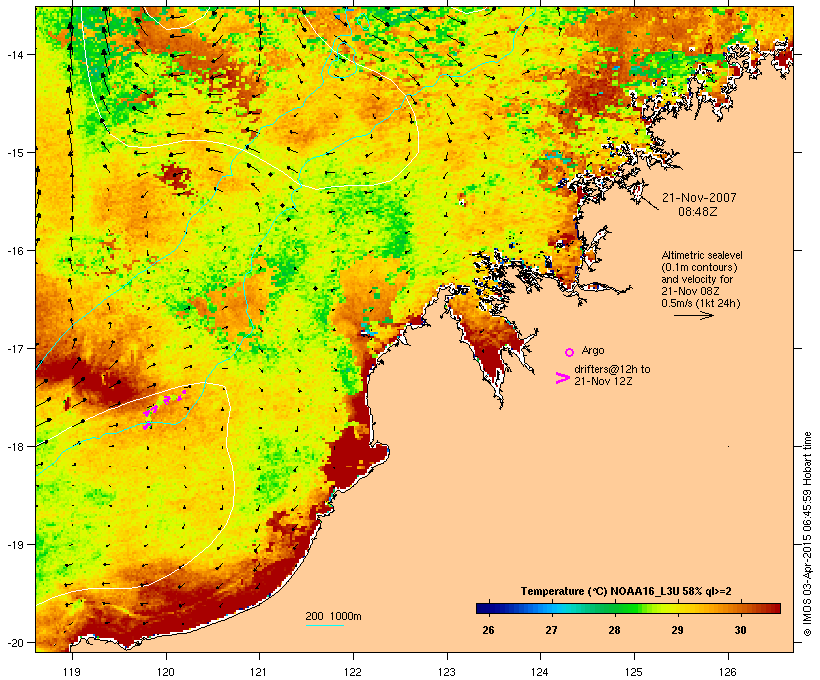Click the magenta drifter arrowhead legend symbol
The width and height of the screenshot is (820, 680).
pyautogui.click(x=563, y=378)
